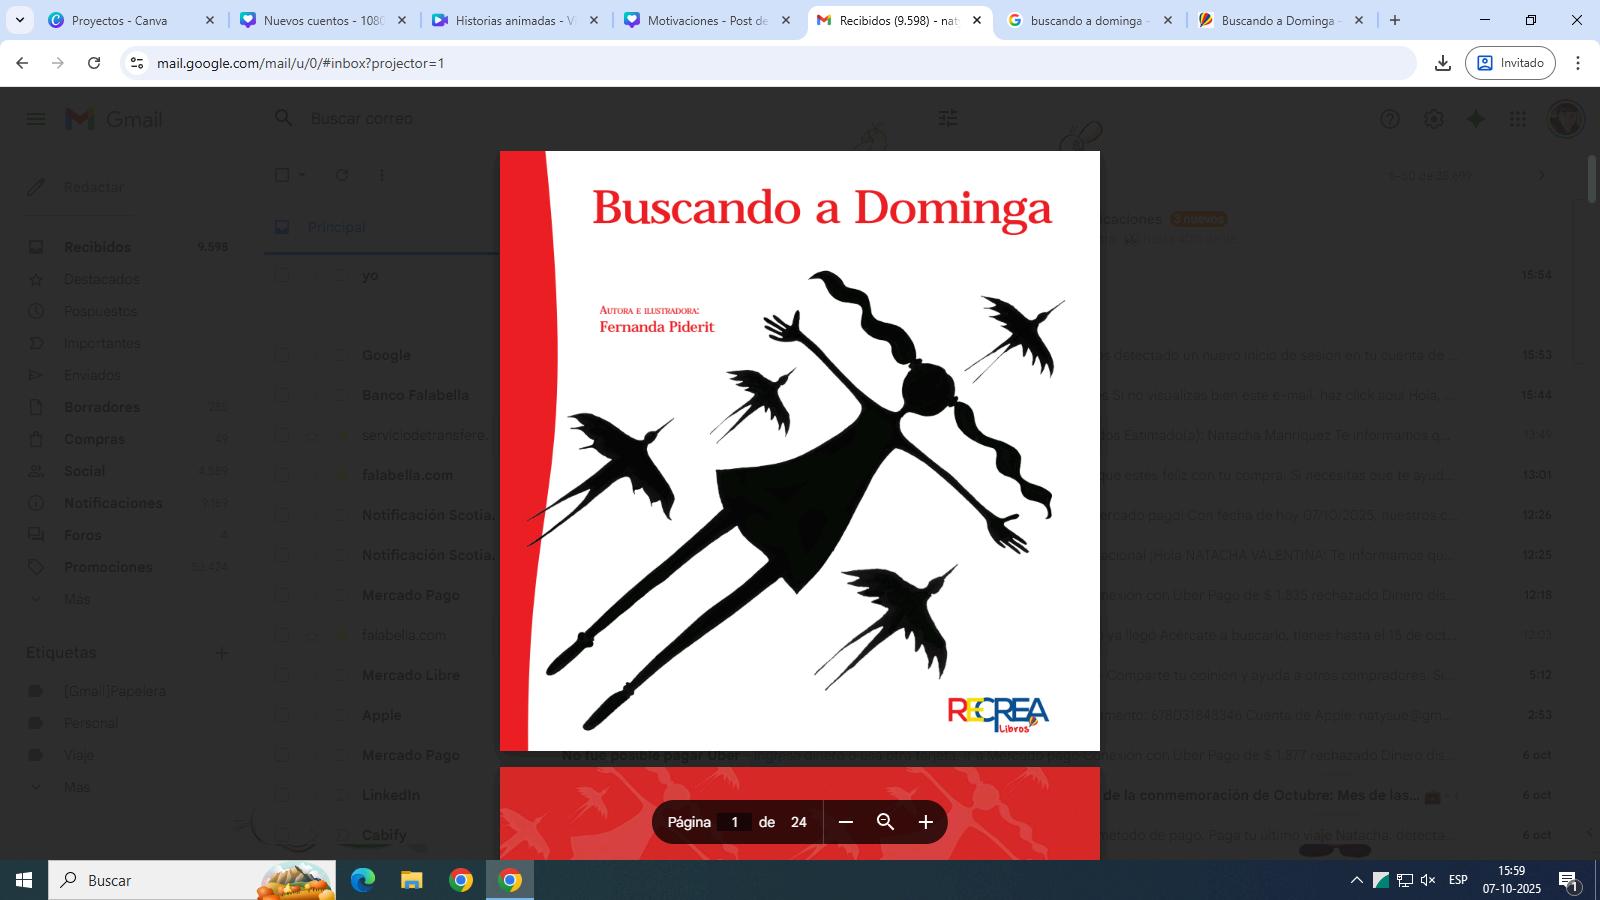Viewport: 1600px width, 900px height.
Task: Select the LinkedIn email checkbox
Action: [x=282, y=795]
